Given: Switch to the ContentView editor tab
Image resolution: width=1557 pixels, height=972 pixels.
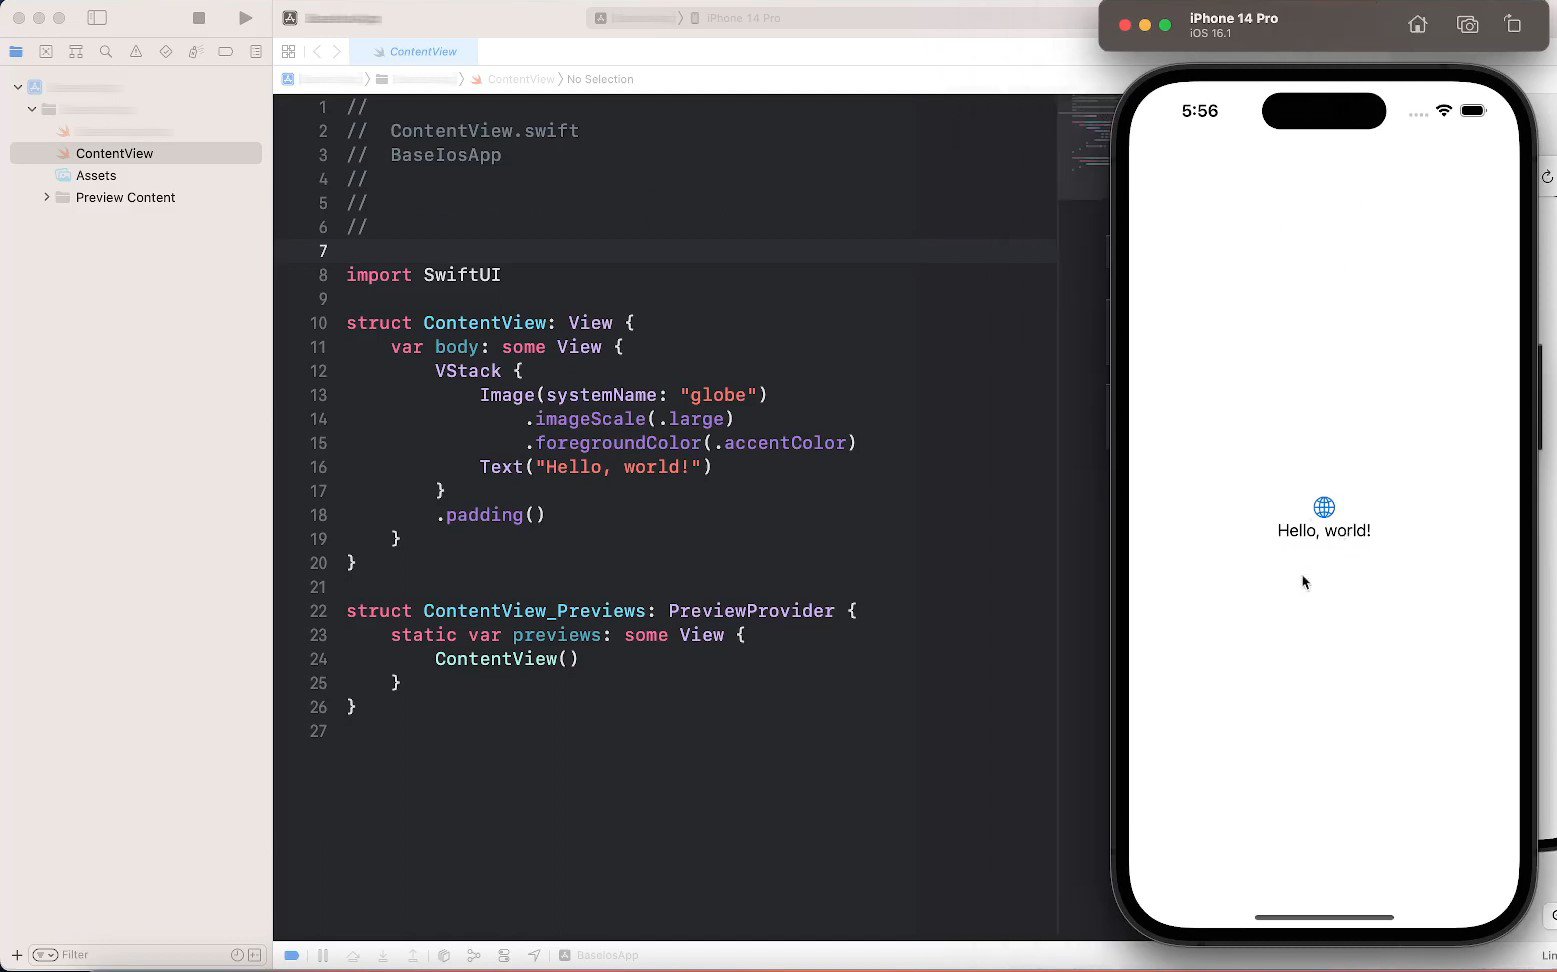Looking at the screenshot, I should tap(414, 52).
